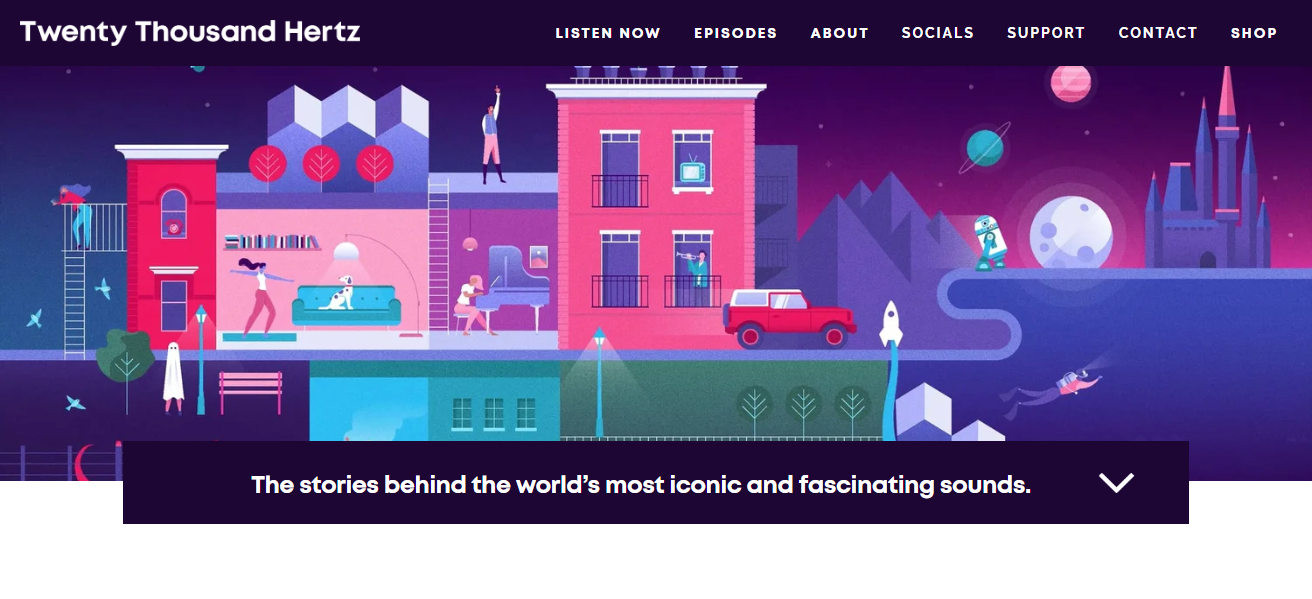Click the tagline about iconic and fascinating sounds

point(641,485)
